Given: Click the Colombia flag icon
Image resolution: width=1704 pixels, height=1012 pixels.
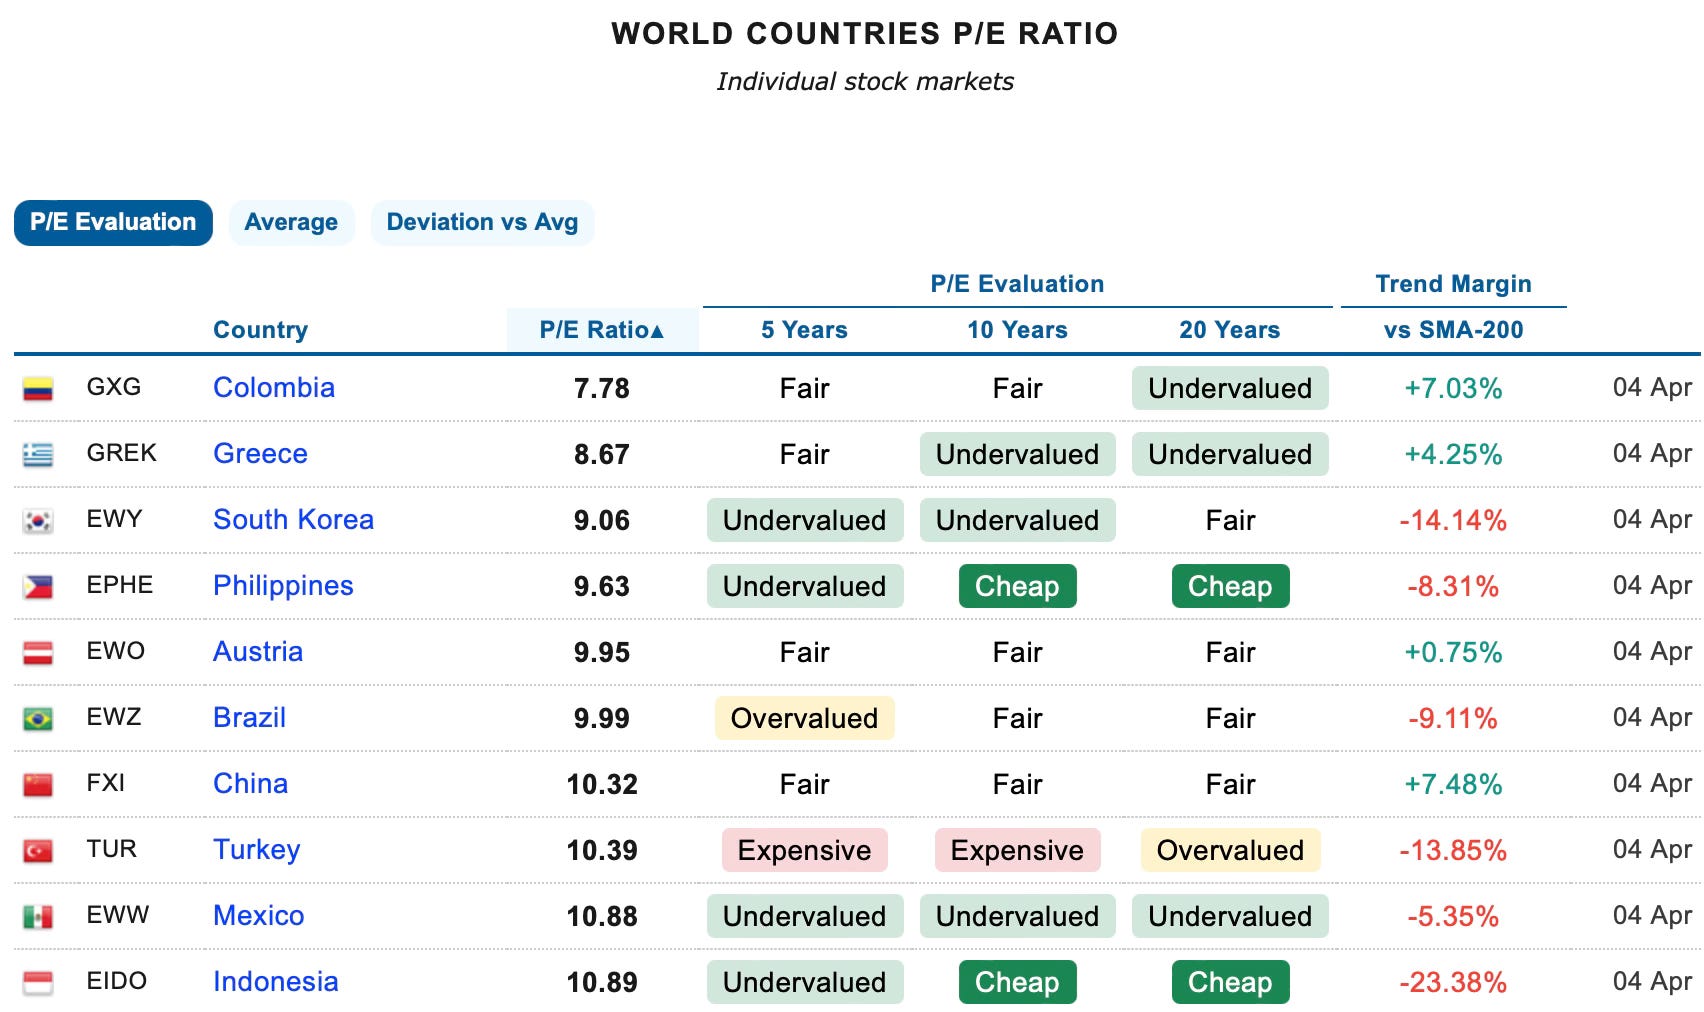Looking at the screenshot, I should (38, 389).
